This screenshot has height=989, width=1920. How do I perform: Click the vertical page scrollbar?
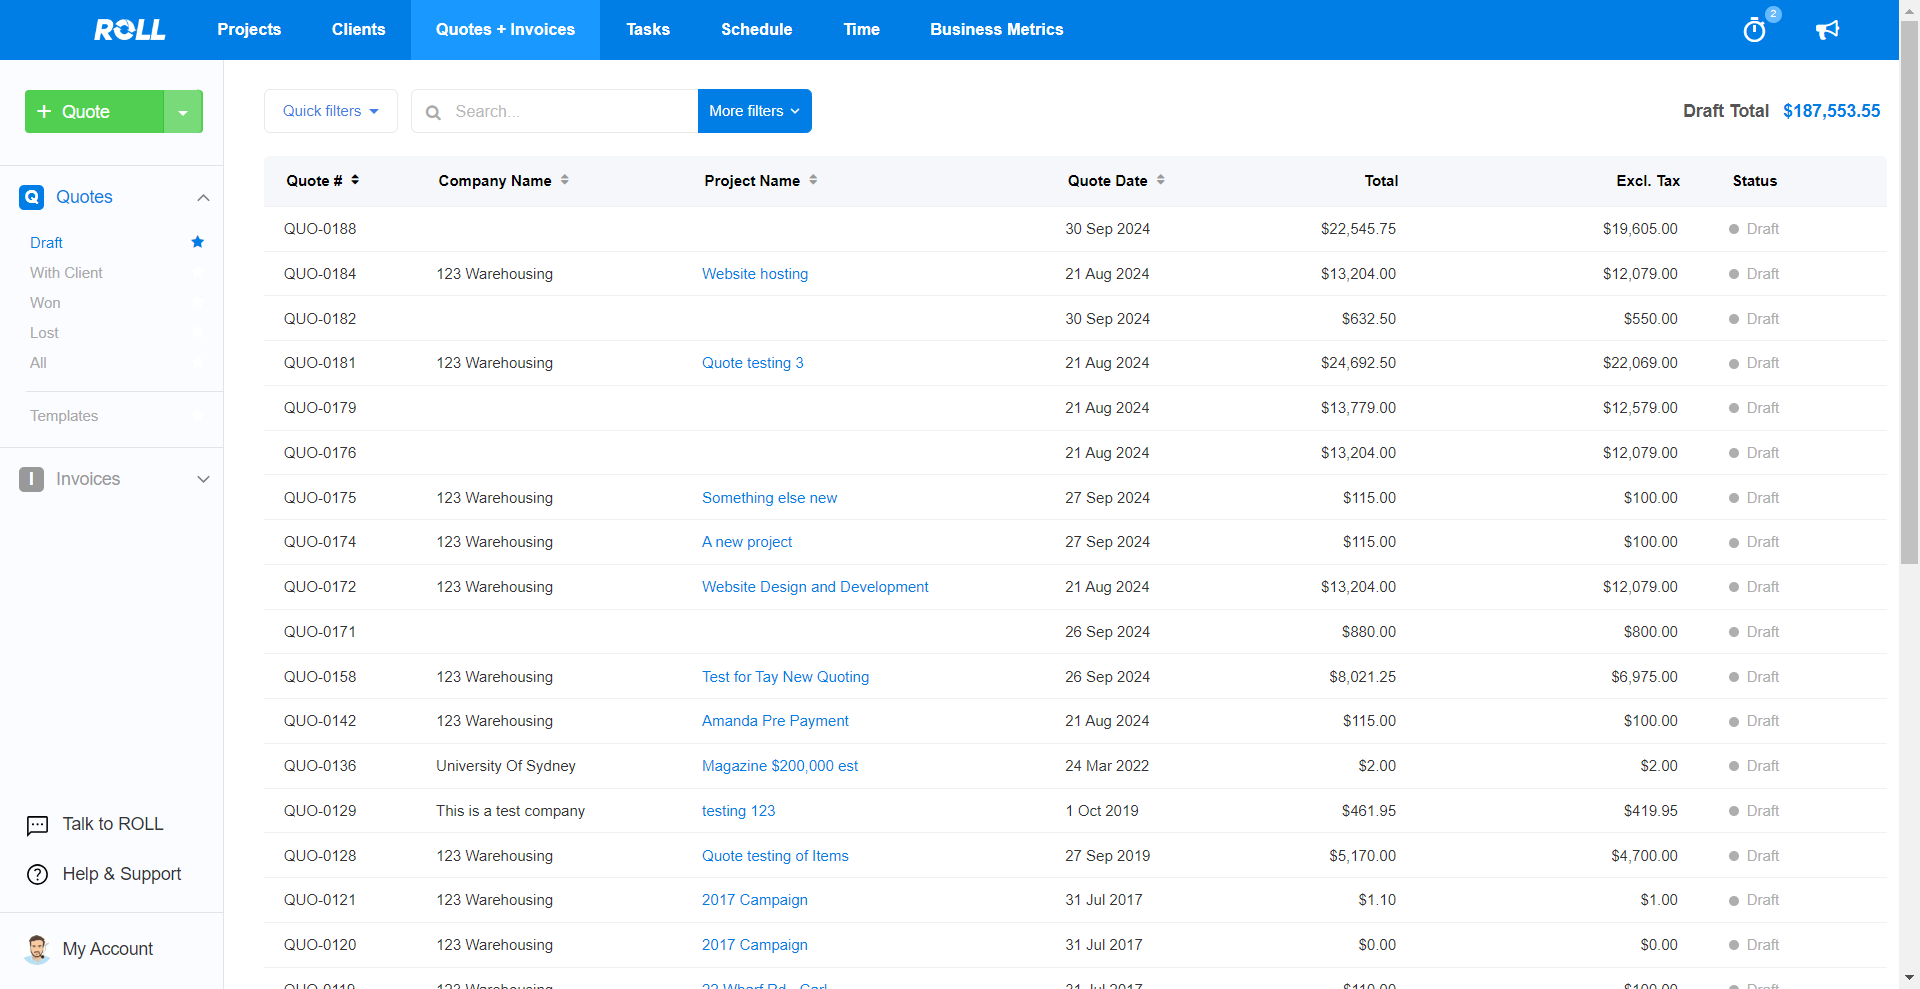(x=1909, y=300)
